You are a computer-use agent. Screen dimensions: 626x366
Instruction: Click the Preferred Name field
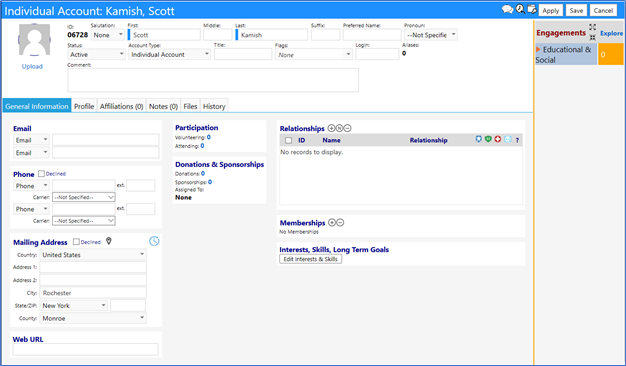(372, 35)
